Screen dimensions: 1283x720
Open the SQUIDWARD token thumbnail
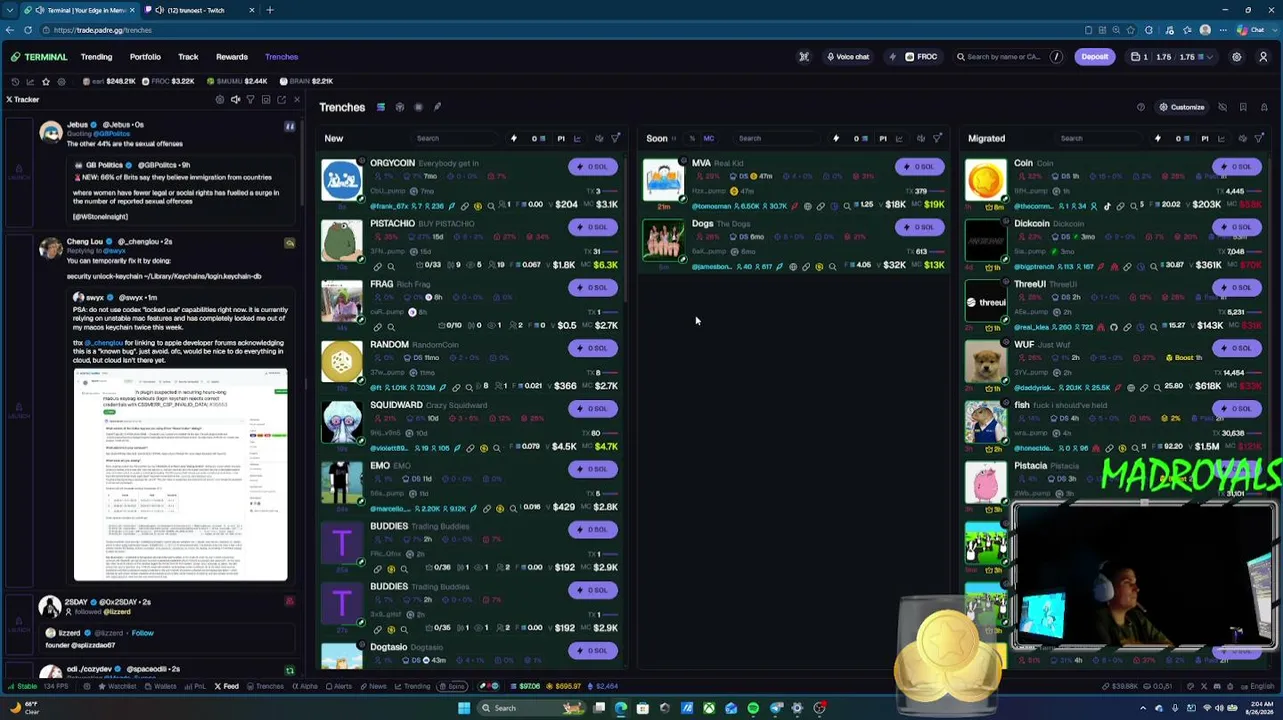pos(342,422)
